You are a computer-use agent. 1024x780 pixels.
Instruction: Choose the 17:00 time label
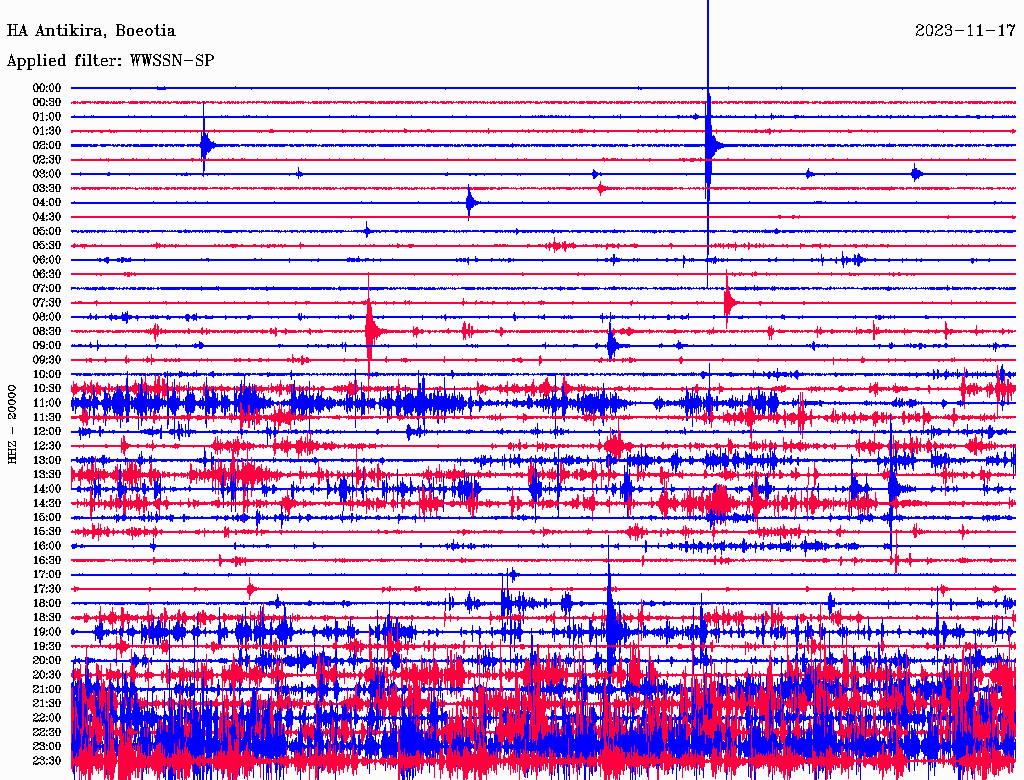pos(47,574)
